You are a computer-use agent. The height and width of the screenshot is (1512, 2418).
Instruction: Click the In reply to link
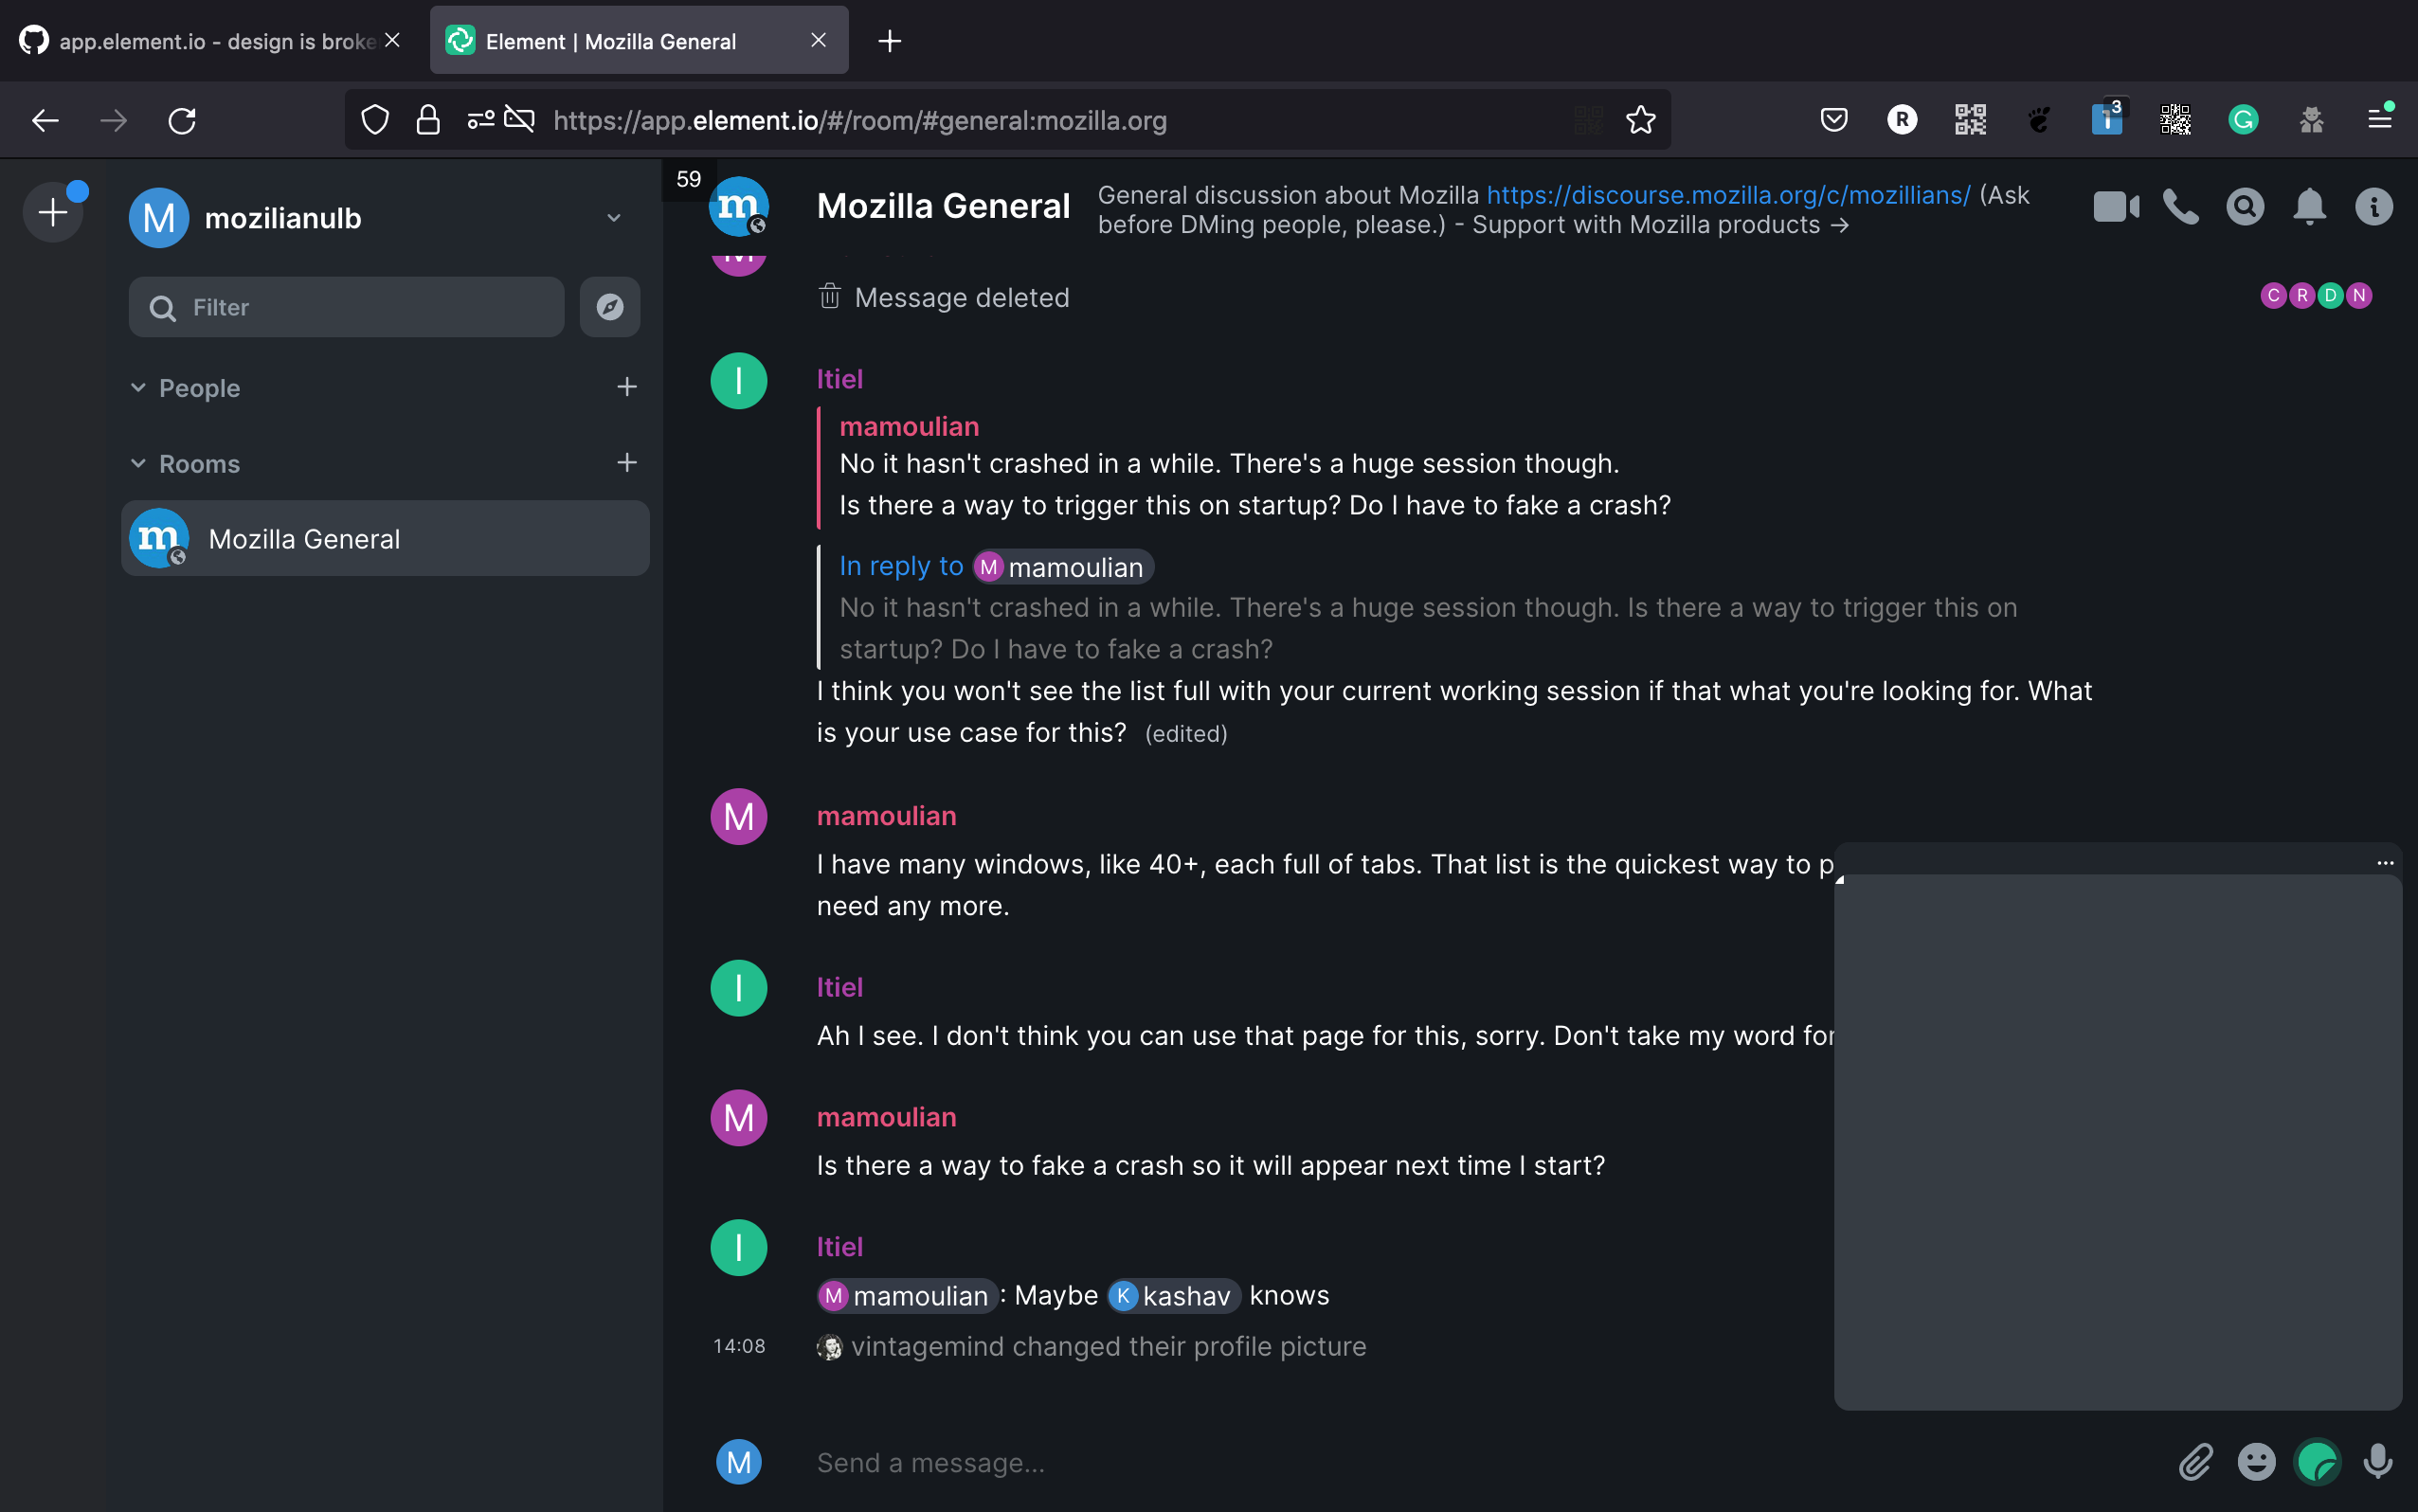[901, 566]
